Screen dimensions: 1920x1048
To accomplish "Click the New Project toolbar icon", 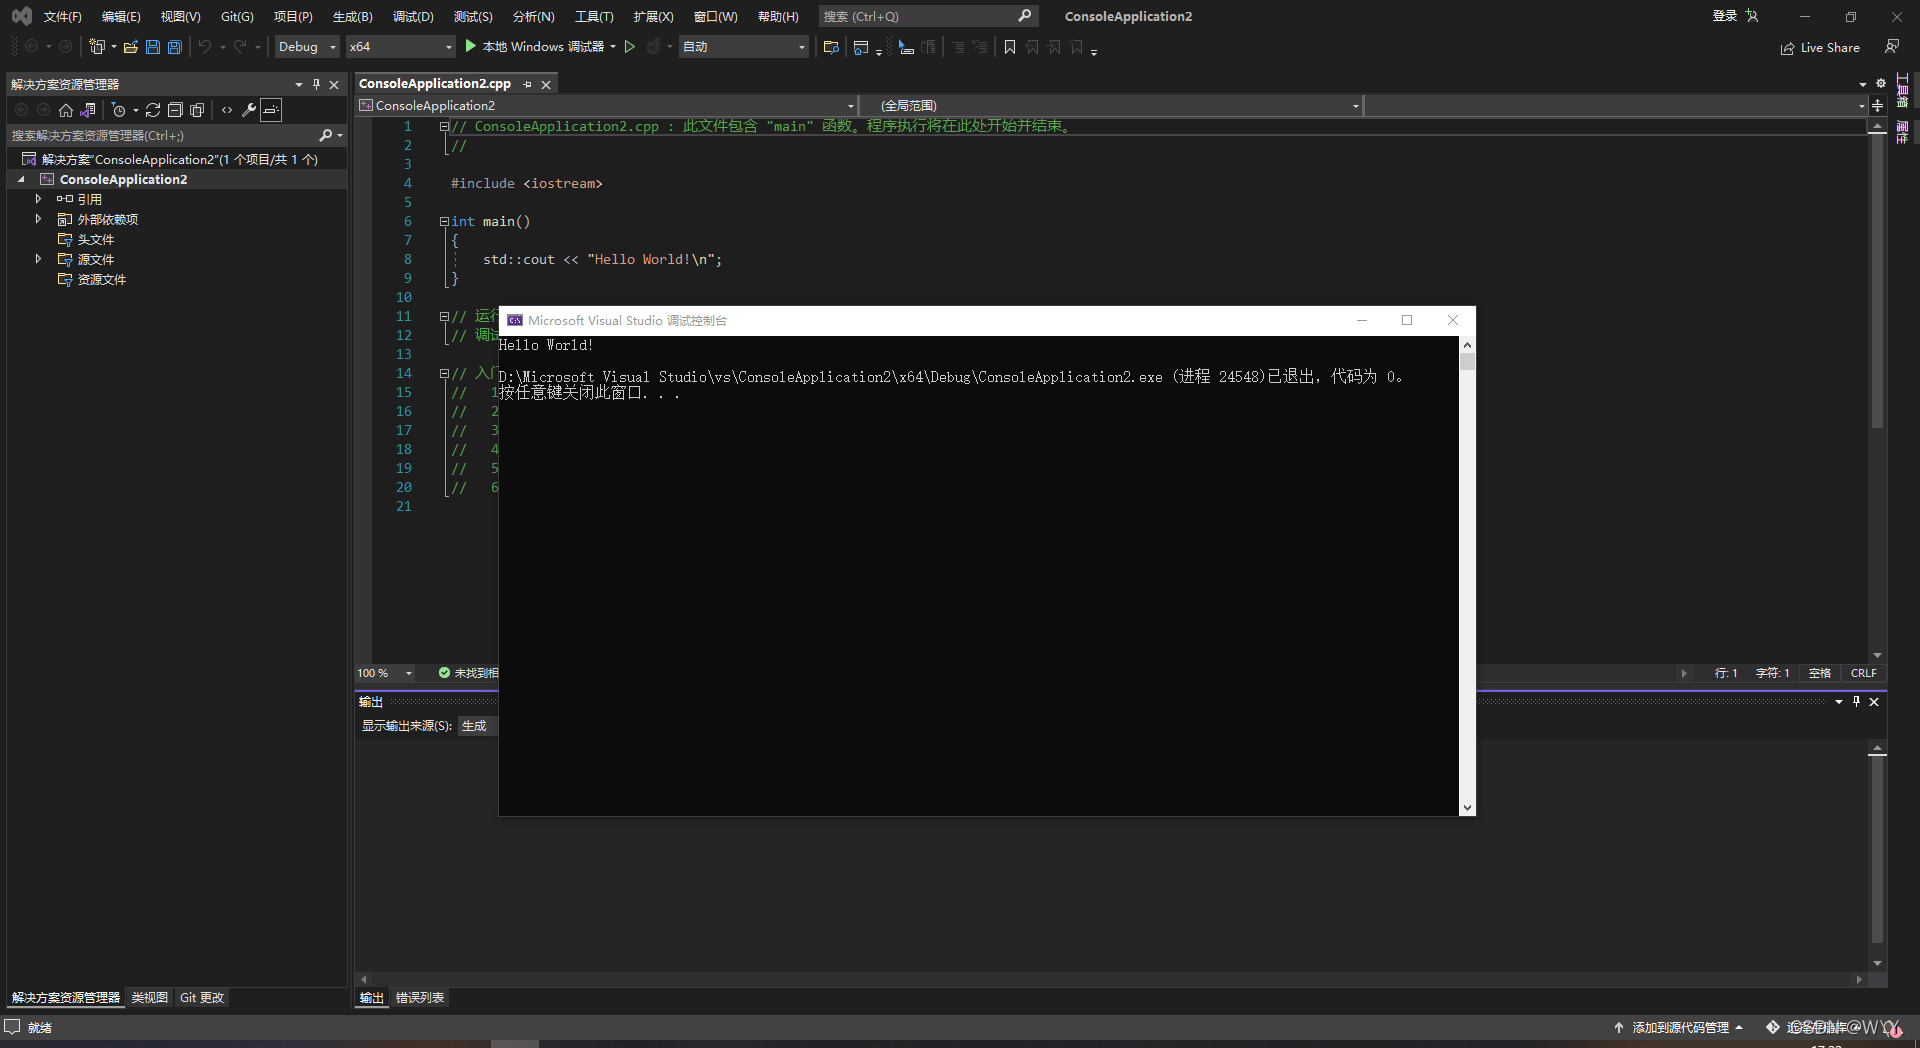I will coord(97,46).
